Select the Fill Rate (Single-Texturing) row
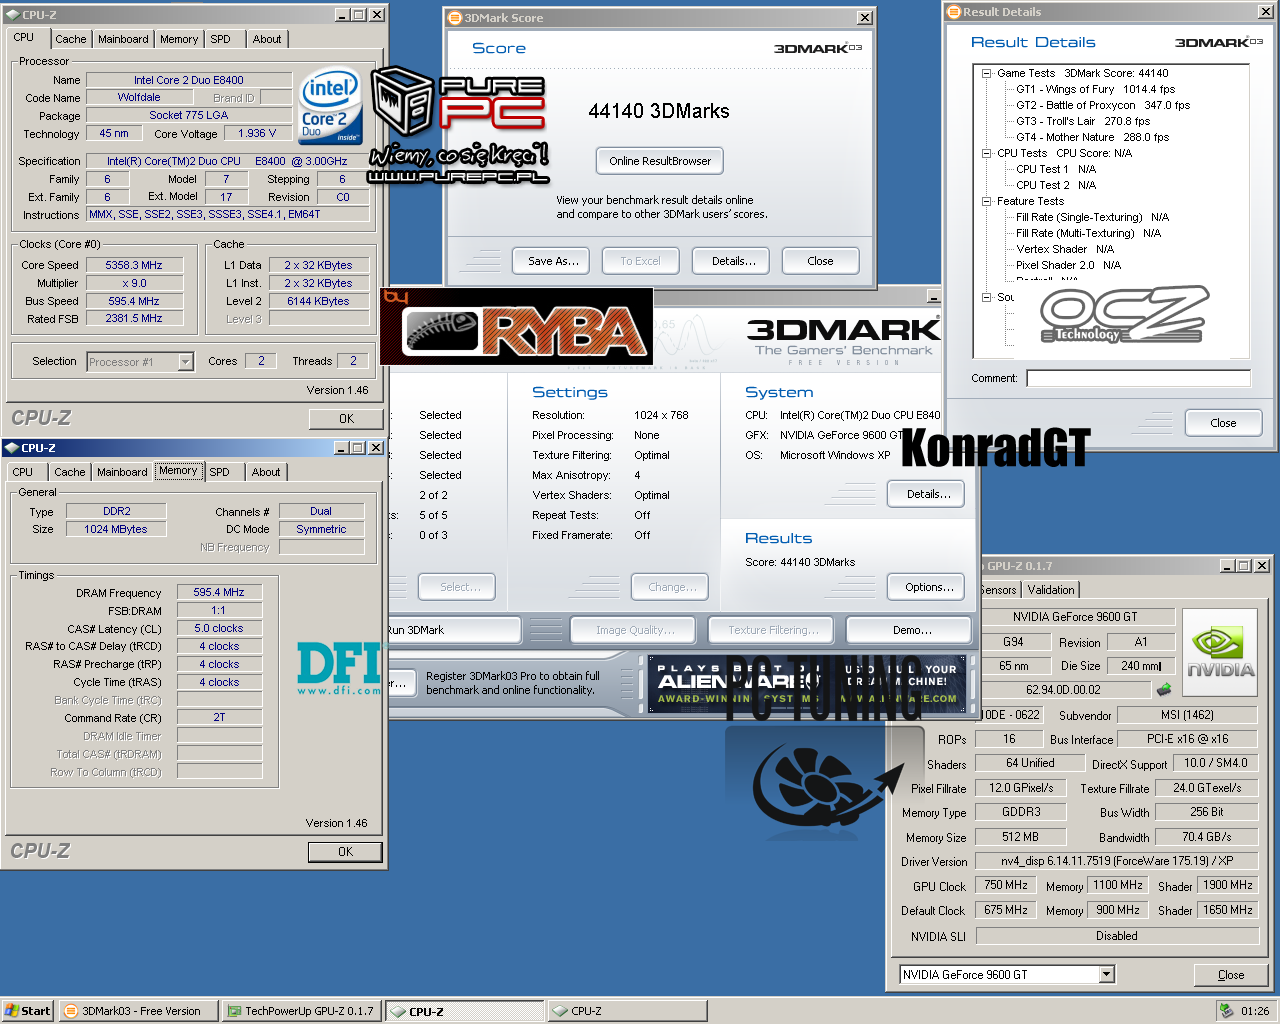Screen dimensions: 1280x1024 (x=1092, y=217)
